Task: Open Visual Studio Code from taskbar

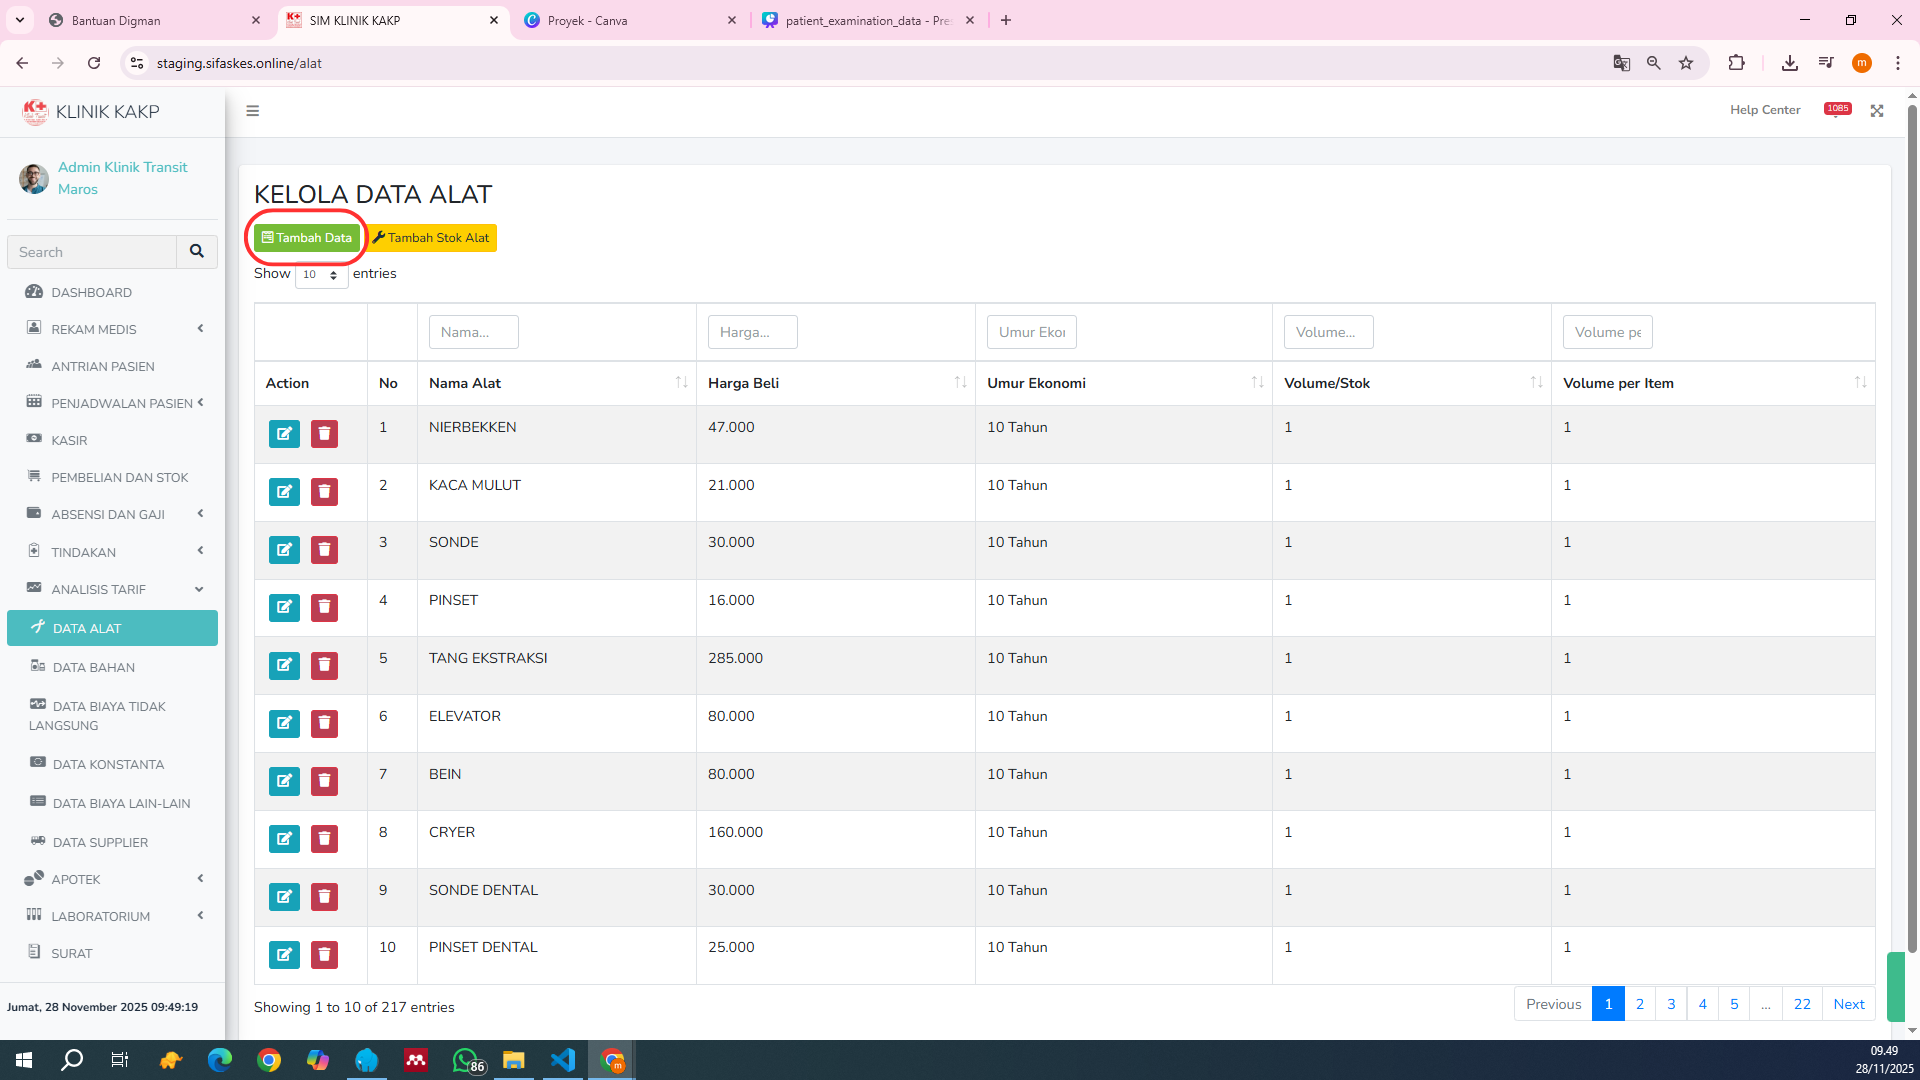Action: [x=562, y=1060]
